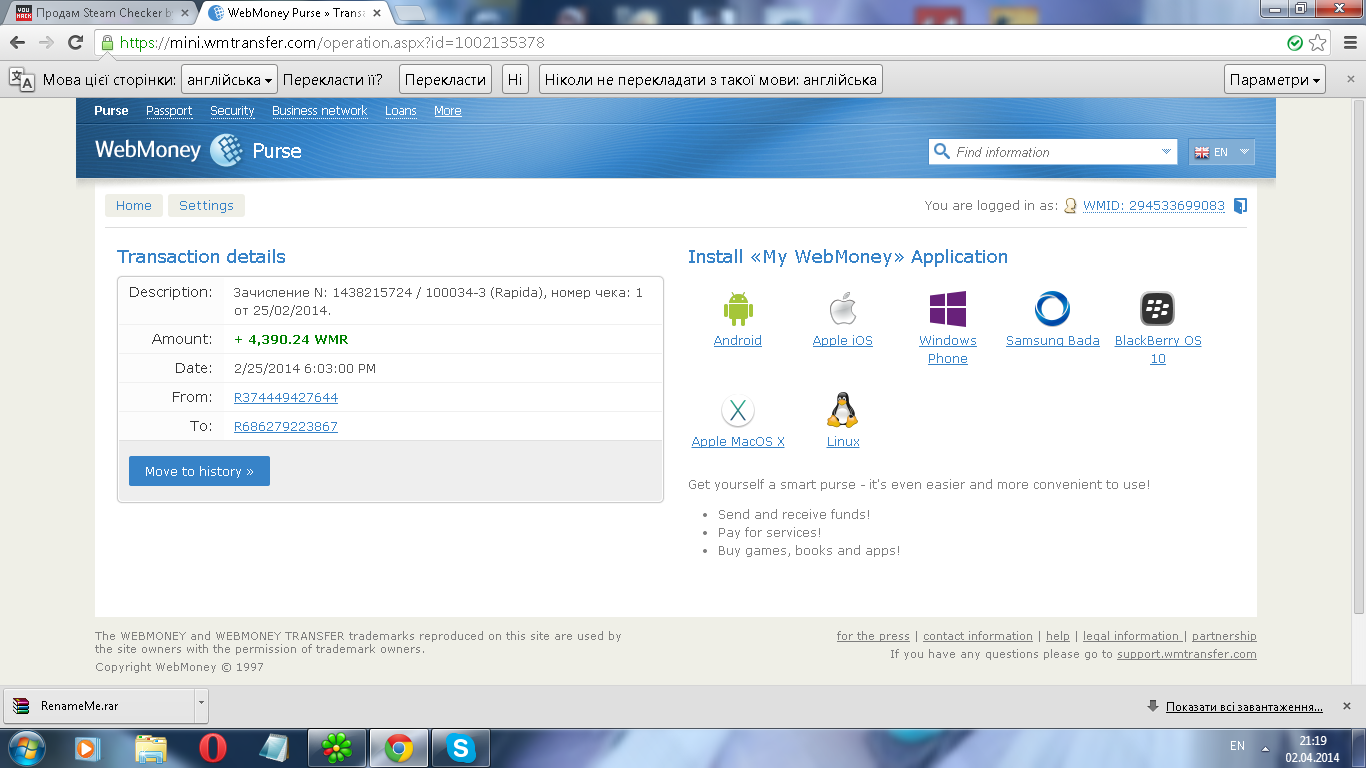Screen dimensions: 1366x768
Task: Open the Business network menu item
Action: 320,111
